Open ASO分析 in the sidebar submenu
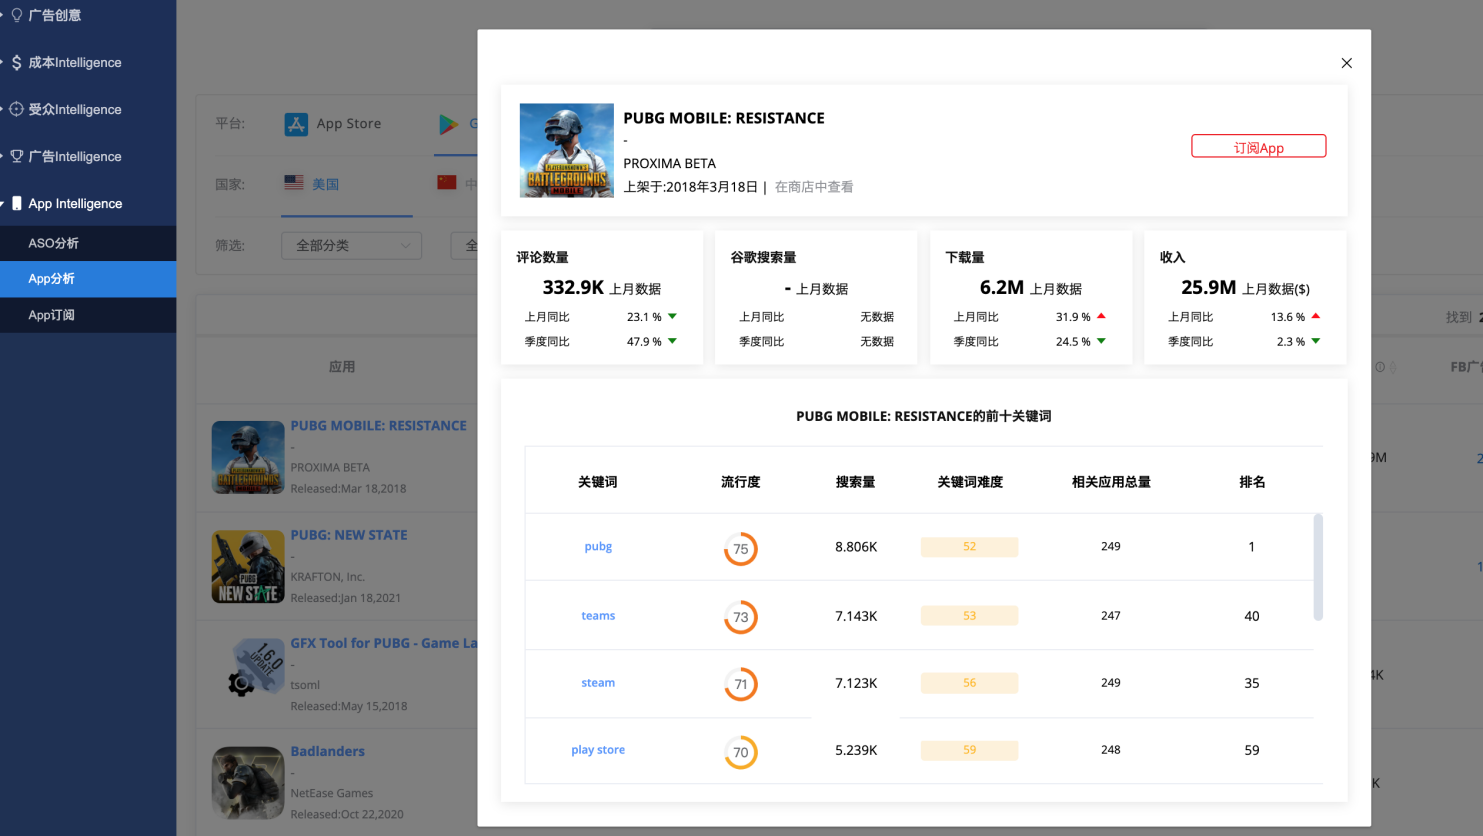This screenshot has width=1483, height=836. pyautogui.click(x=88, y=243)
